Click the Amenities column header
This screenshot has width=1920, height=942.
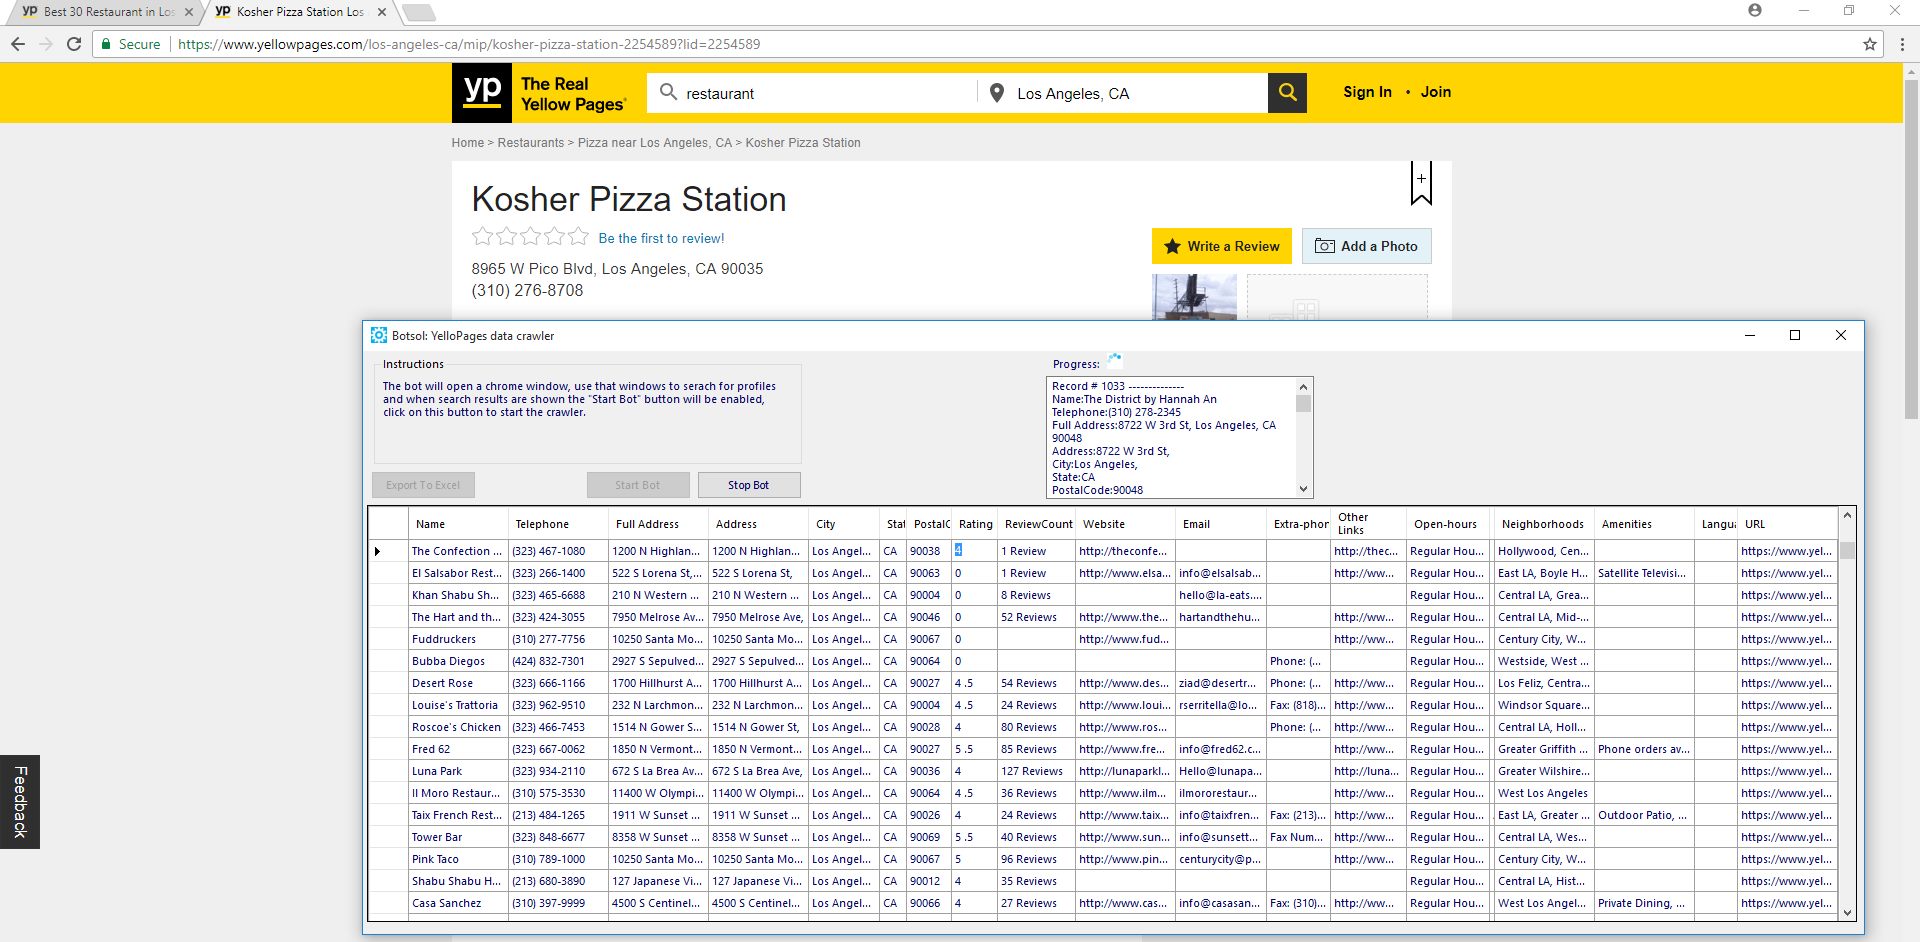click(1644, 524)
